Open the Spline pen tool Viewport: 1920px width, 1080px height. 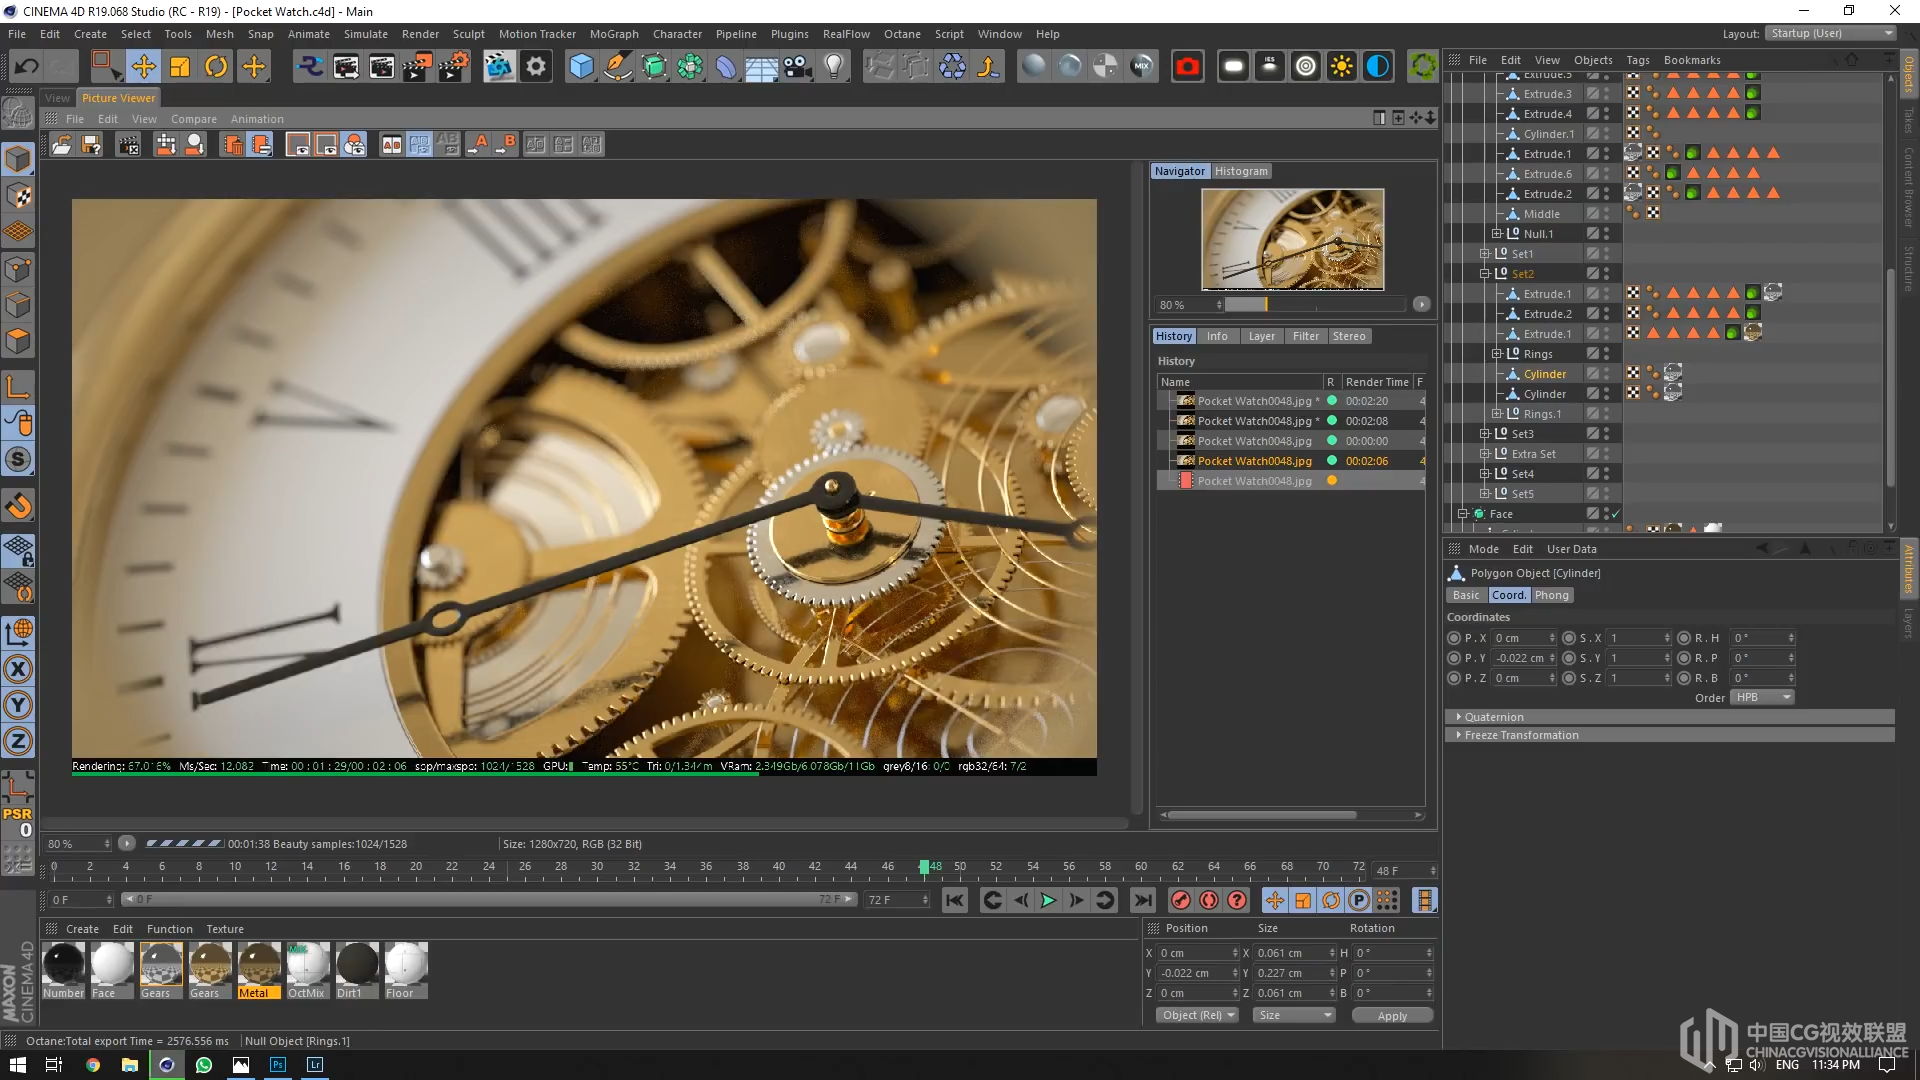[618, 67]
